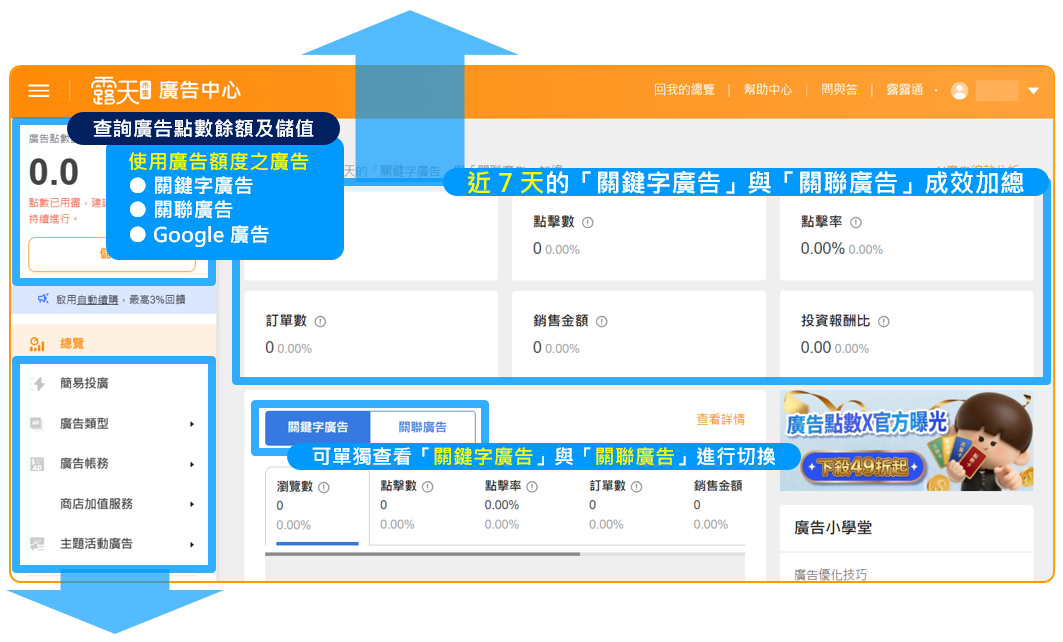1063x642 pixels.
Task: Open the 廣告點數X官方曝光 promo banner
Action: tap(906, 441)
